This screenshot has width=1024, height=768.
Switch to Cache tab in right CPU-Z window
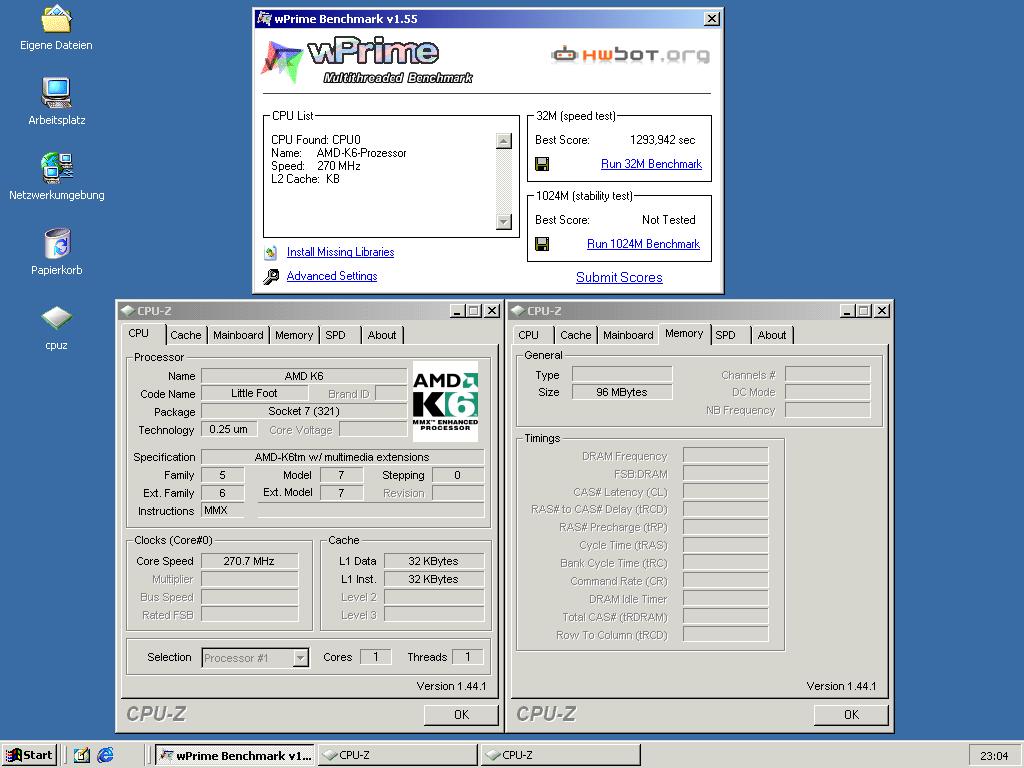coord(575,335)
